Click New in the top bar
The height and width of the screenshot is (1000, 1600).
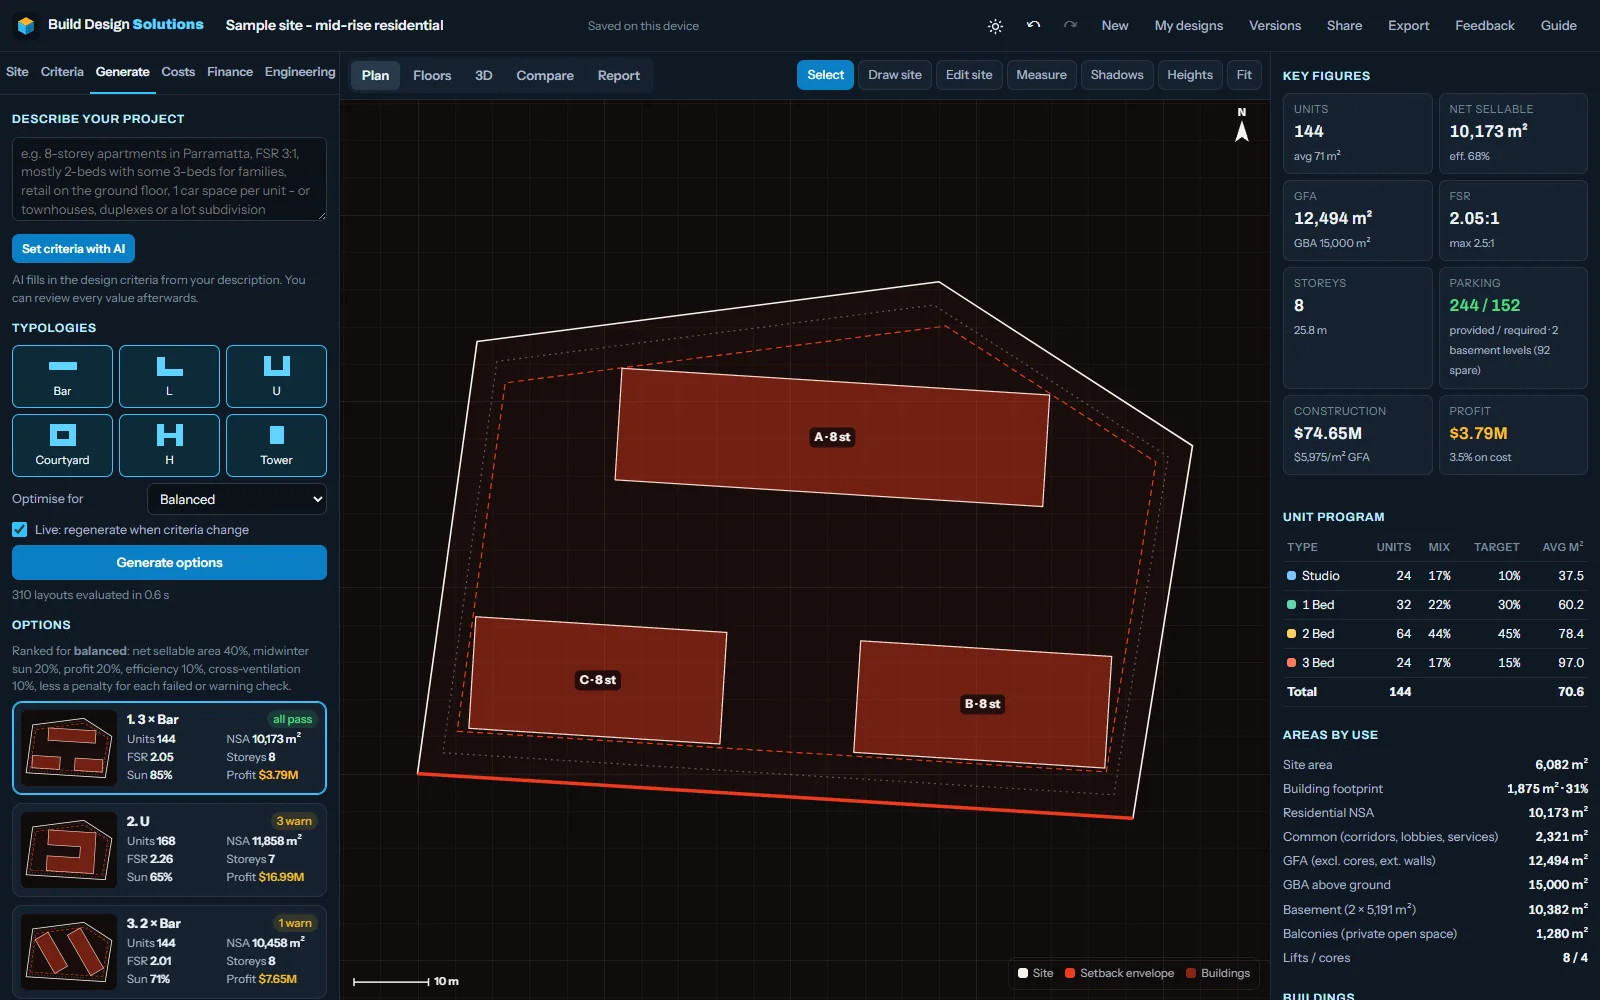pyautogui.click(x=1115, y=26)
